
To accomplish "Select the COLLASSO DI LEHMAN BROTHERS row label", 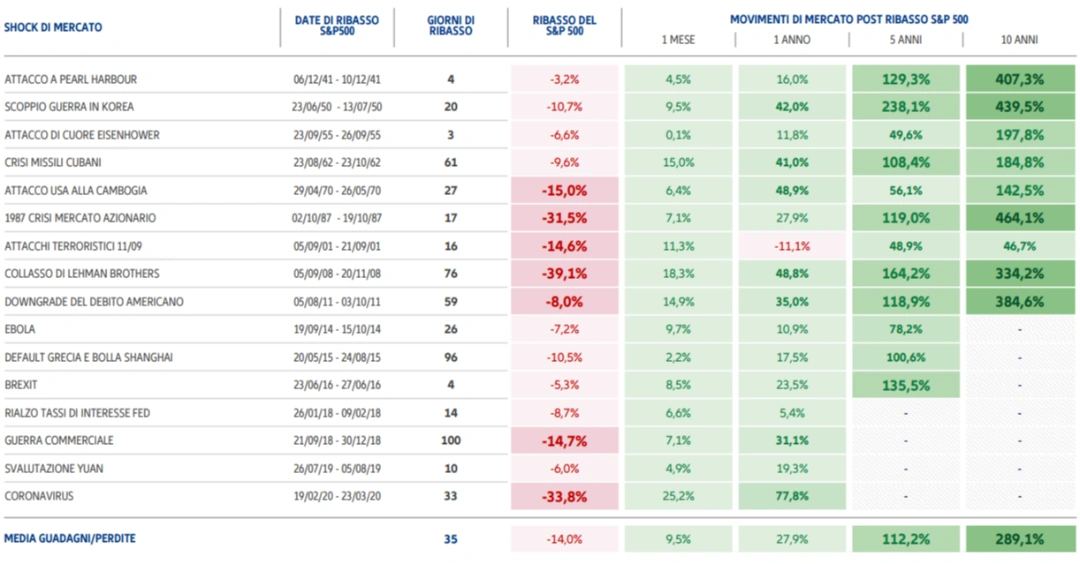I will coord(82,273).
